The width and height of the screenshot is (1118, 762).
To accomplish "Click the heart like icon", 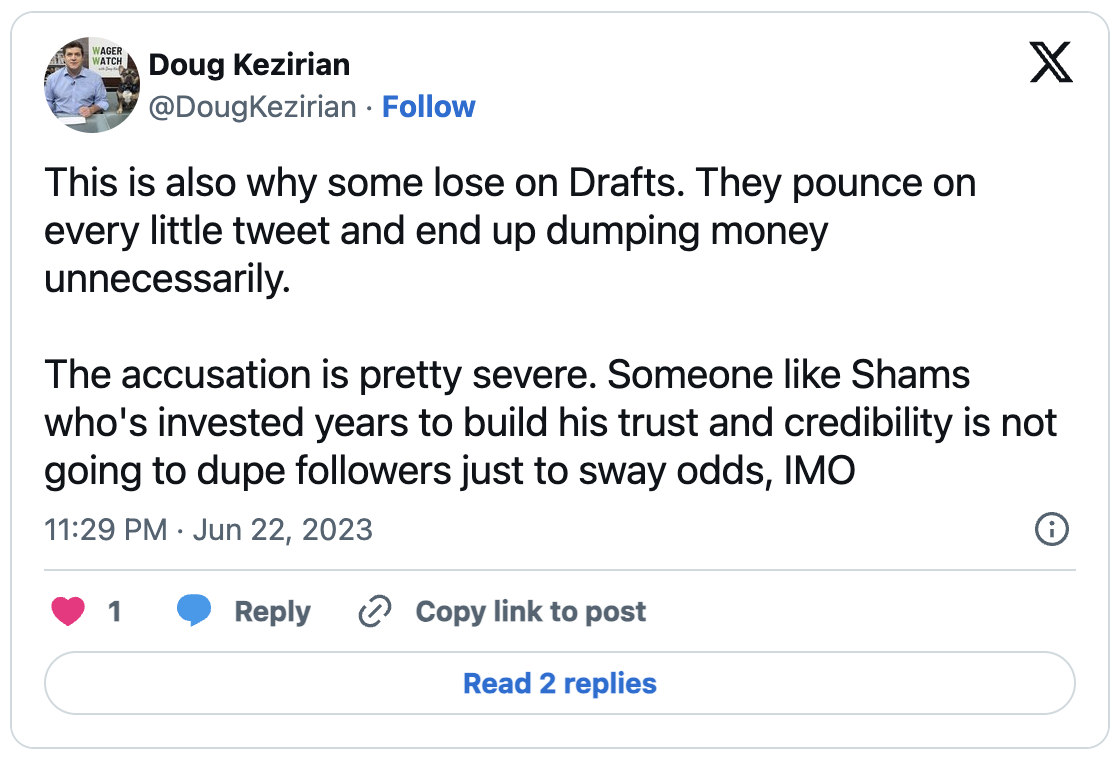I will click(x=68, y=611).
